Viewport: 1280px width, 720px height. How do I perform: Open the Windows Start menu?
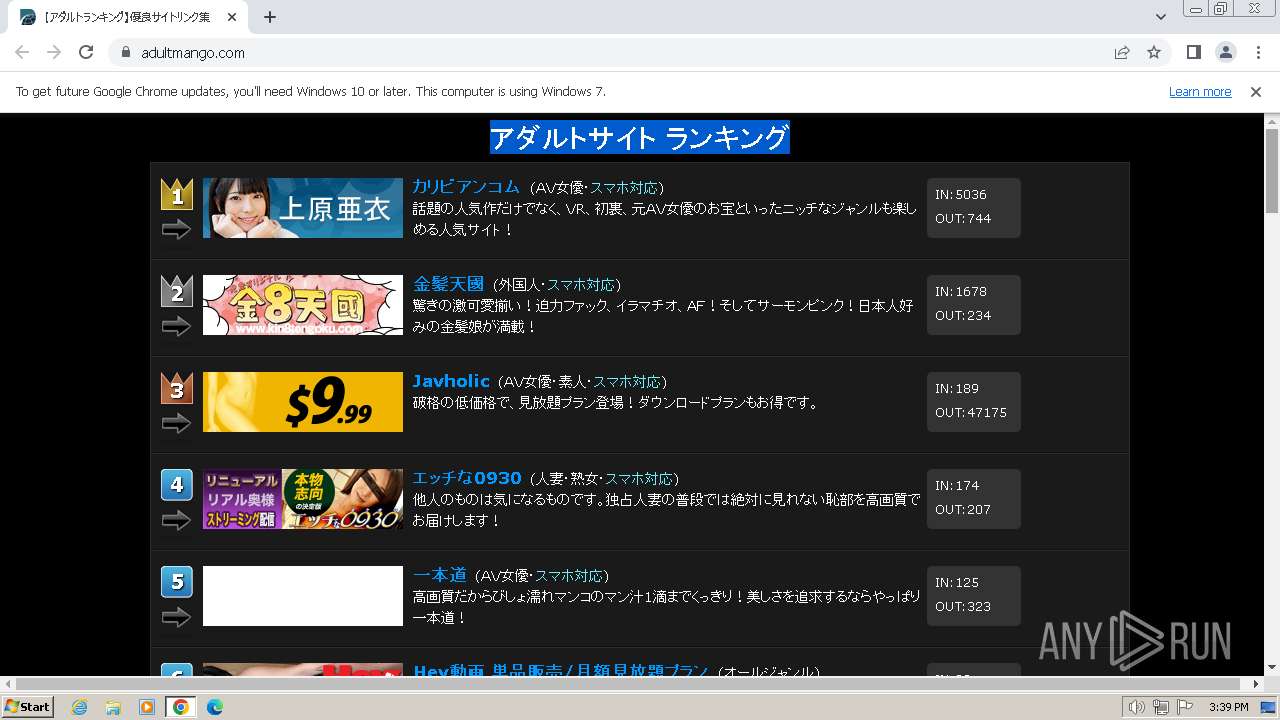pos(27,707)
